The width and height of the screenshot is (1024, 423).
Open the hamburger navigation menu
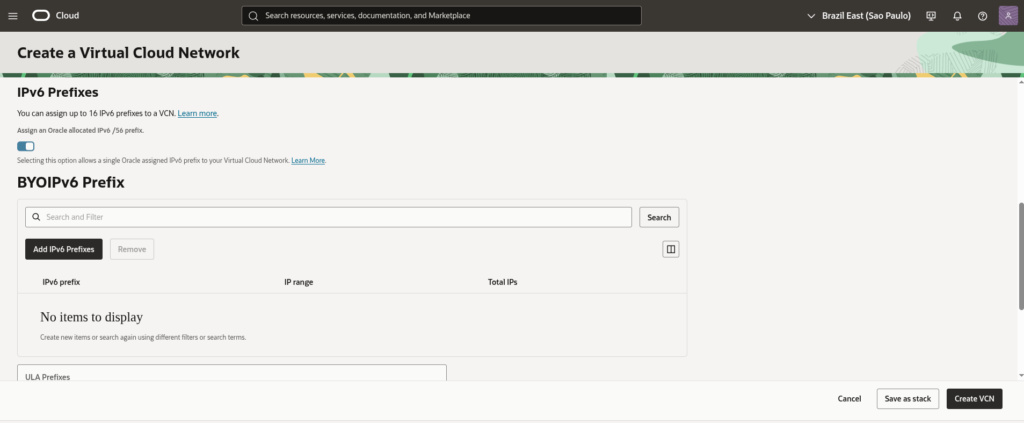pos(13,16)
